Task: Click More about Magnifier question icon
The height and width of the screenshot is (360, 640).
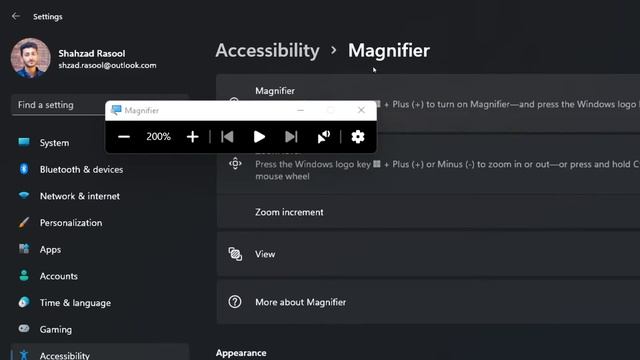Action: coord(235,302)
